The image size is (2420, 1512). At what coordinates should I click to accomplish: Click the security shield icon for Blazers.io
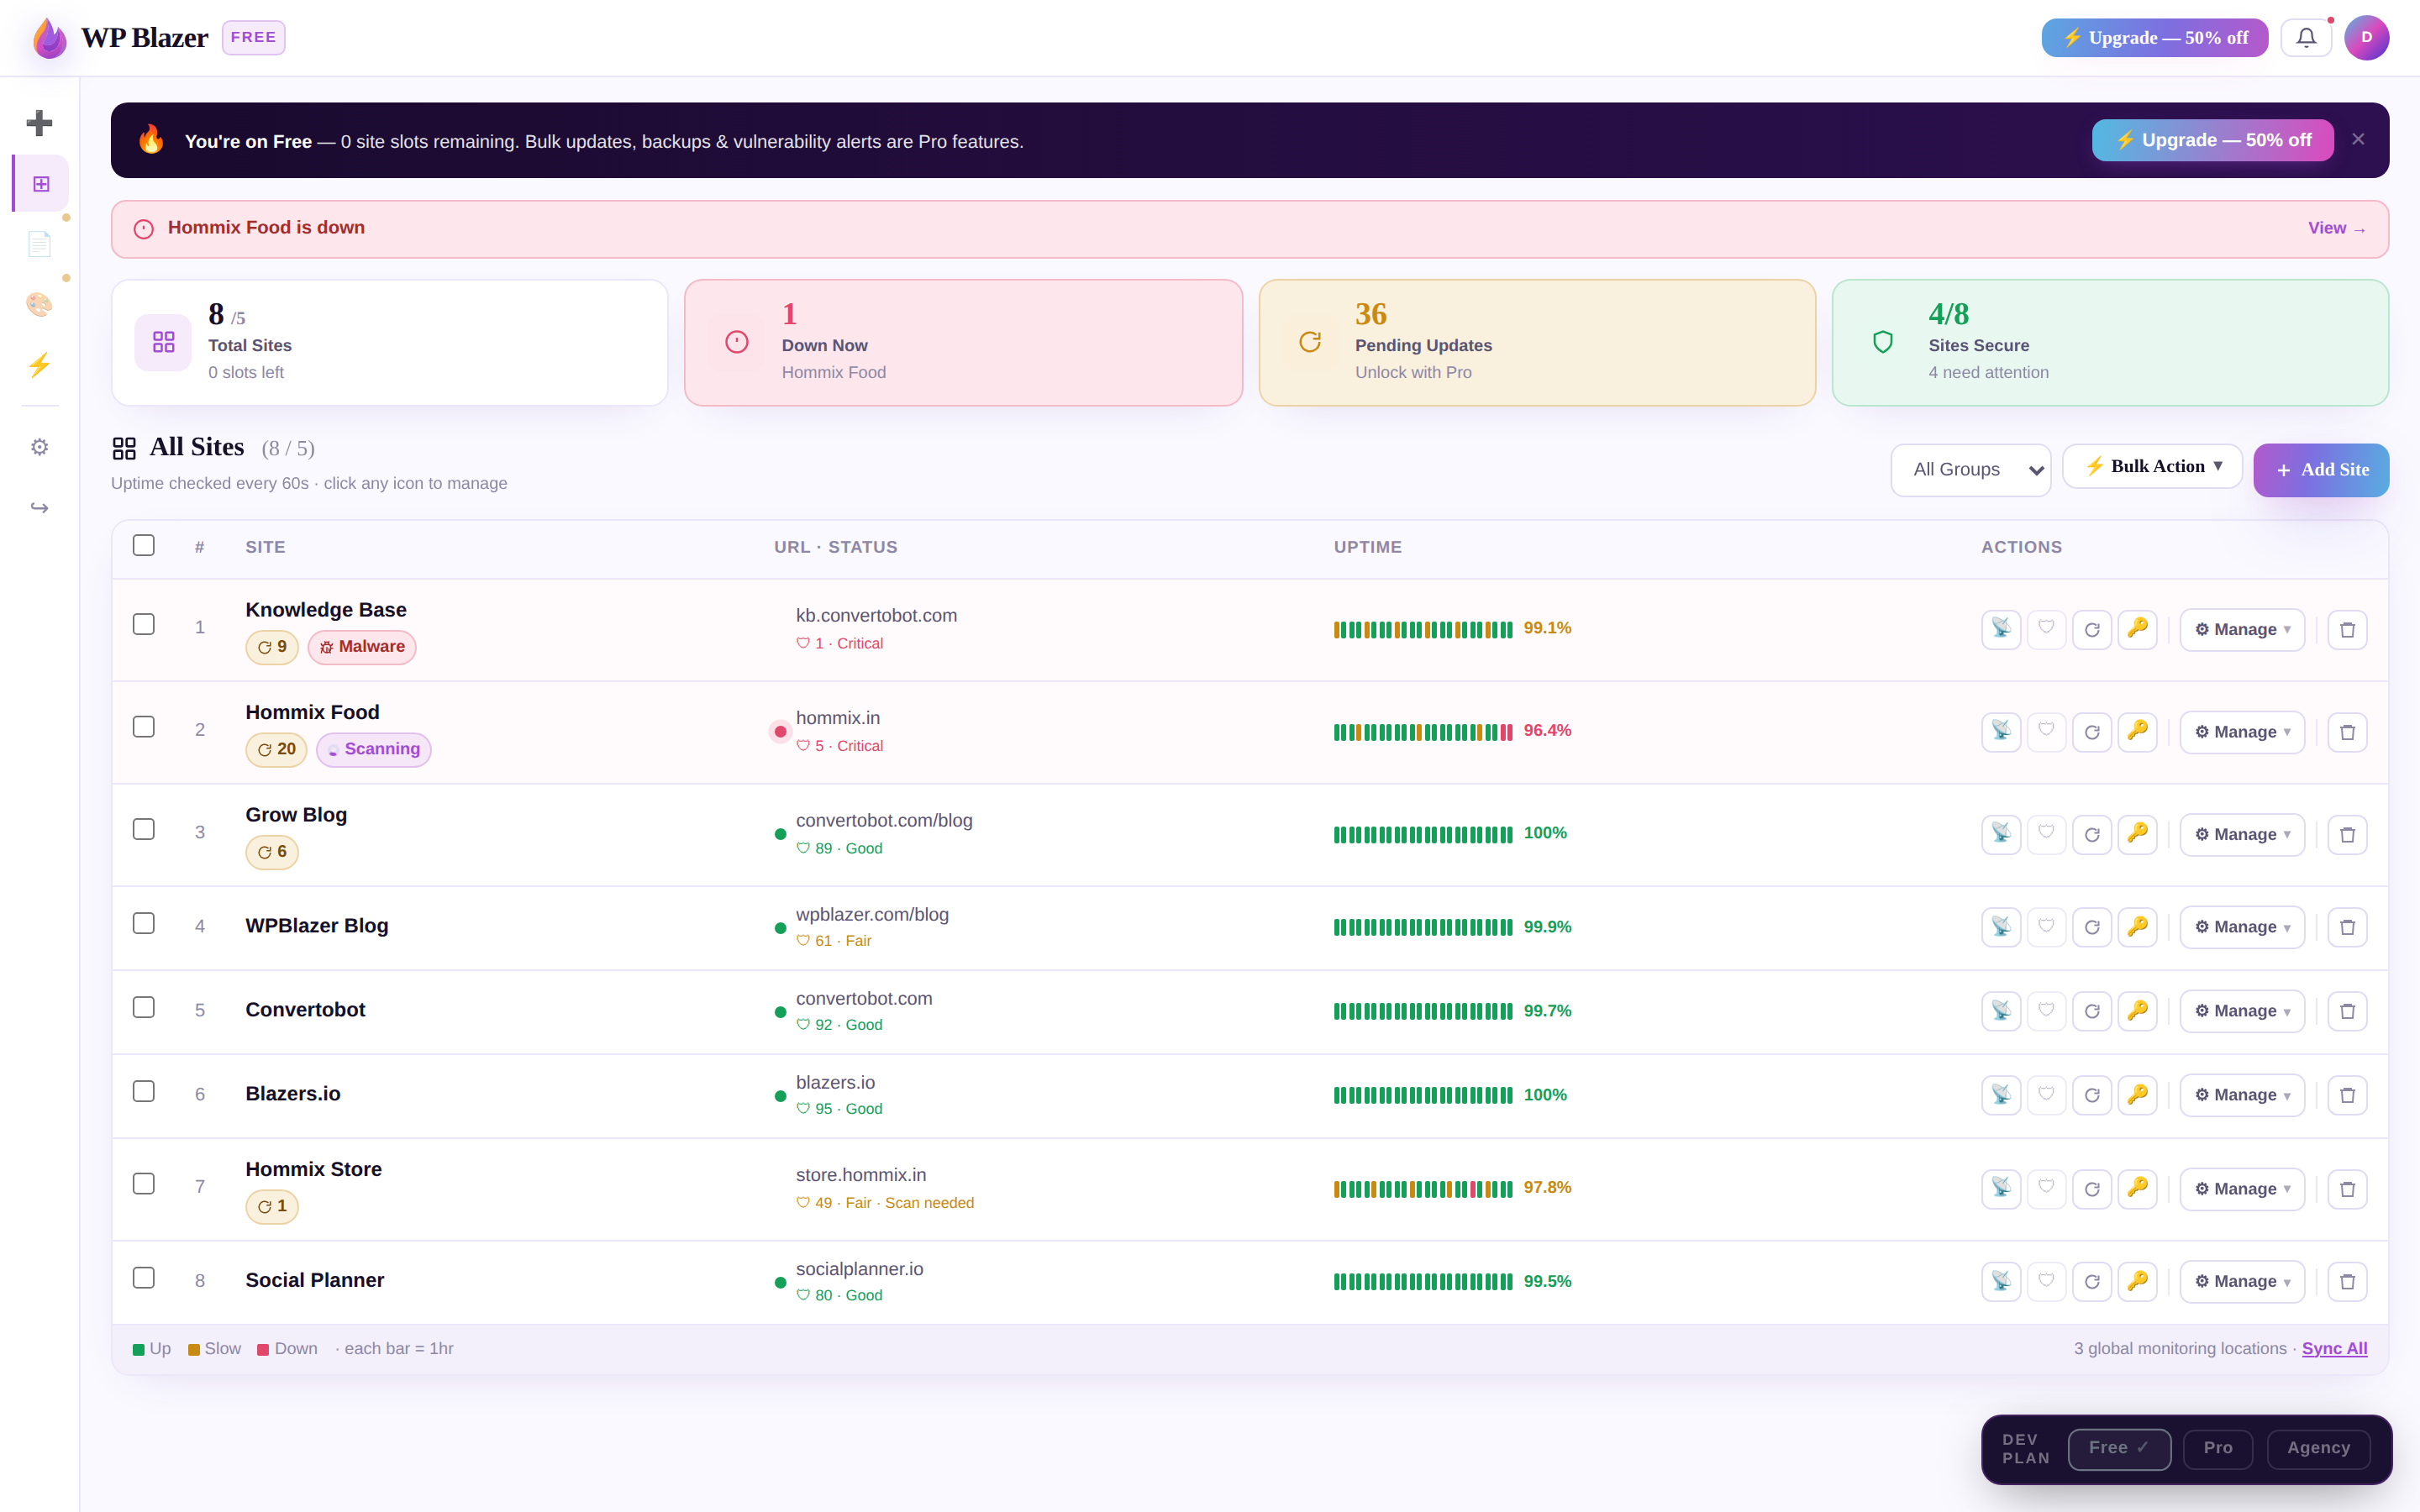(2046, 1095)
